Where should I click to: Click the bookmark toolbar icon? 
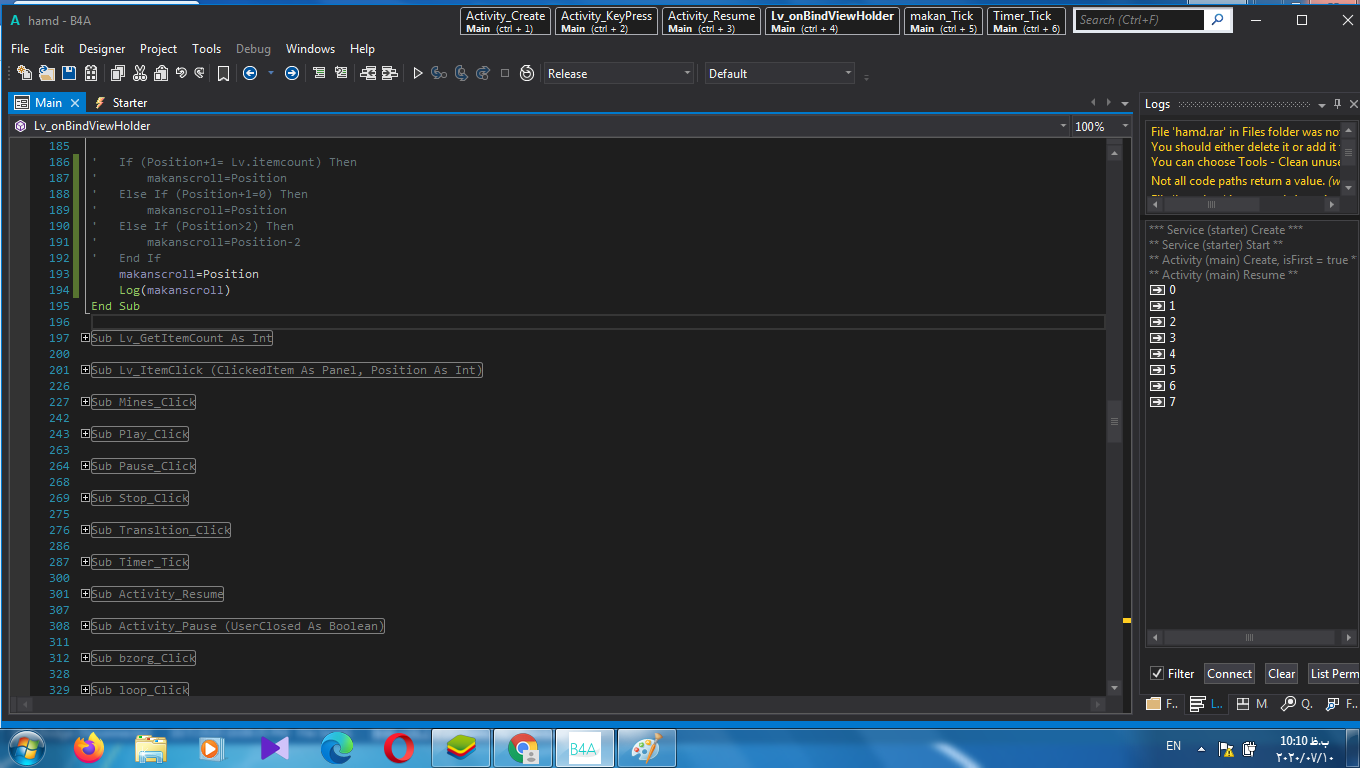[x=223, y=73]
